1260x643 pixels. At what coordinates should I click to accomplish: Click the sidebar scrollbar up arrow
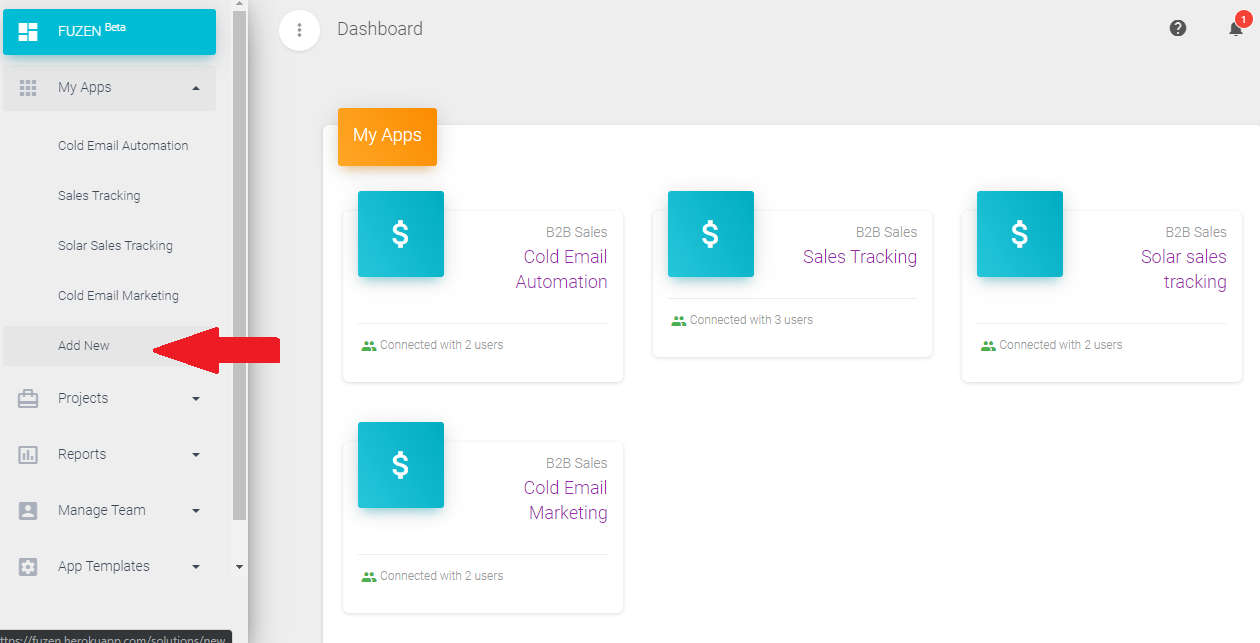(x=239, y=4)
